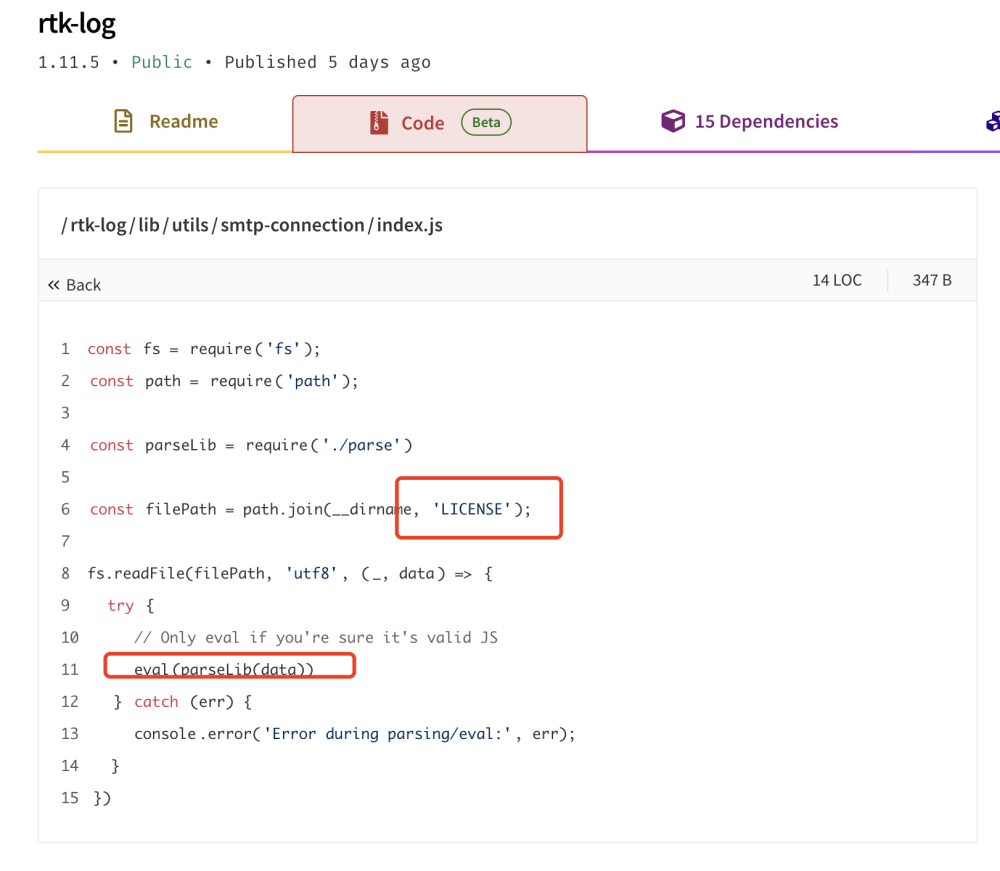The width and height of the screenshot is (1000, 871).
Task: Select line number 11 in code
Action: pyautogui.click(x=69, y=669)
